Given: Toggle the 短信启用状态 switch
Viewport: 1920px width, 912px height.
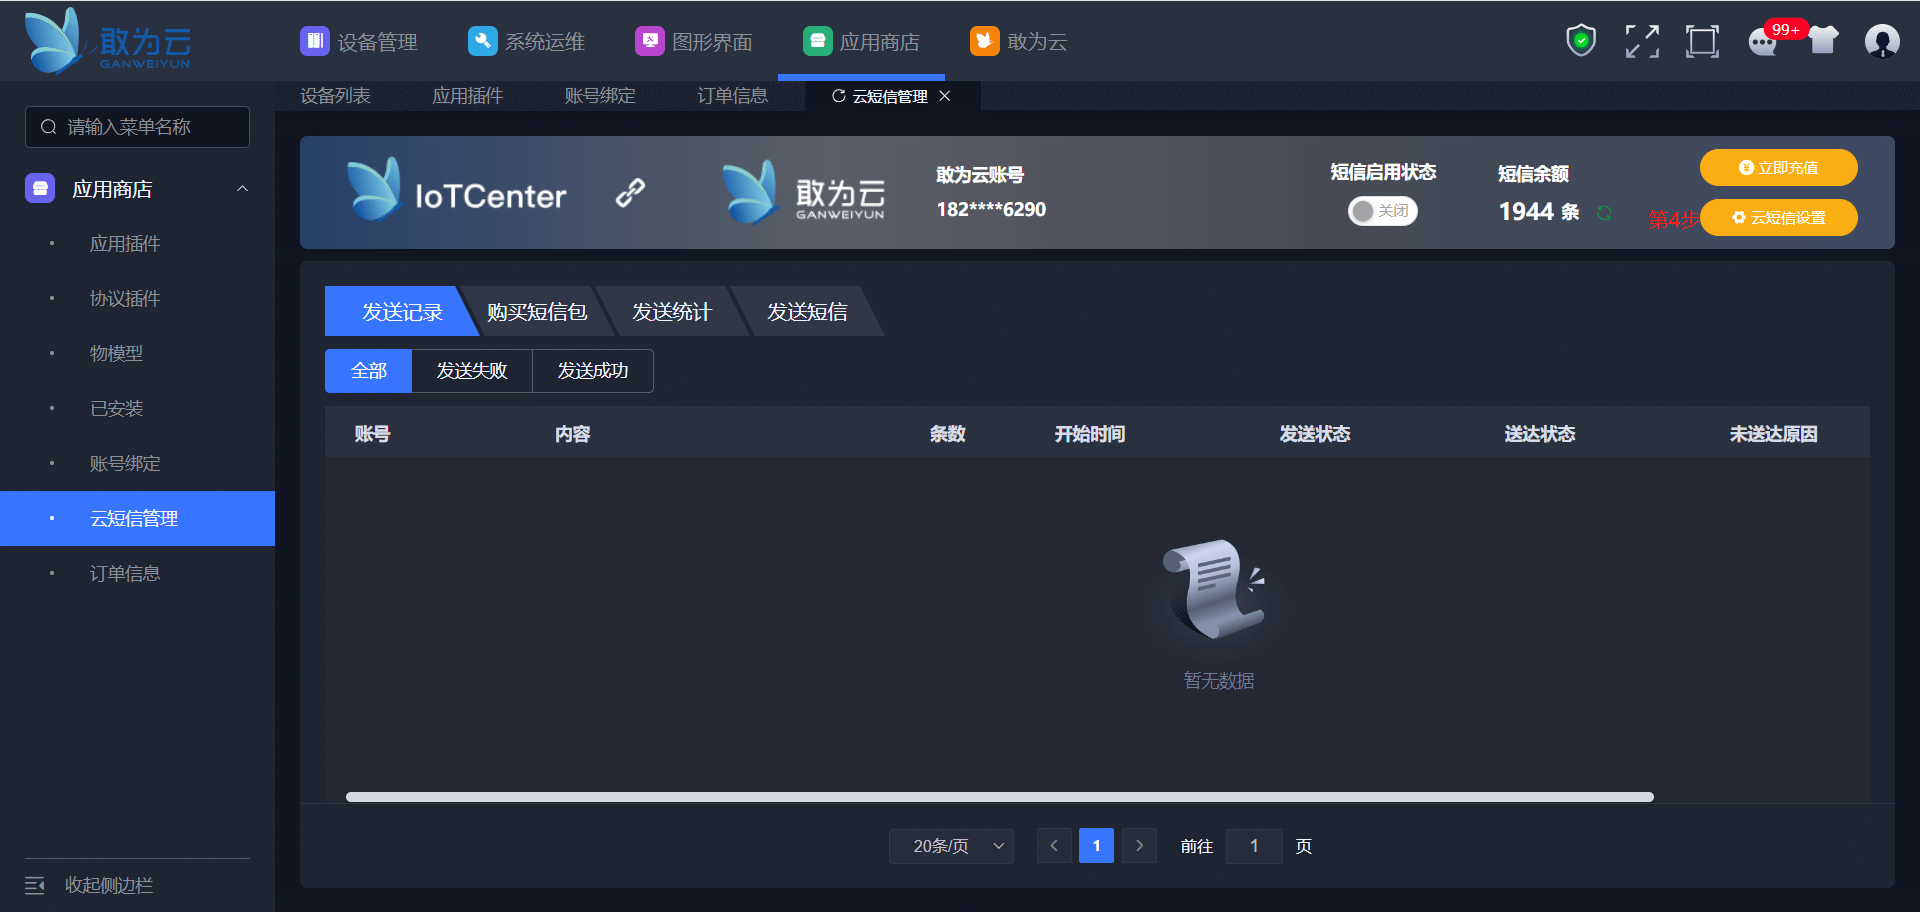Looking at the screenshot, I should tap(1383, 211).
